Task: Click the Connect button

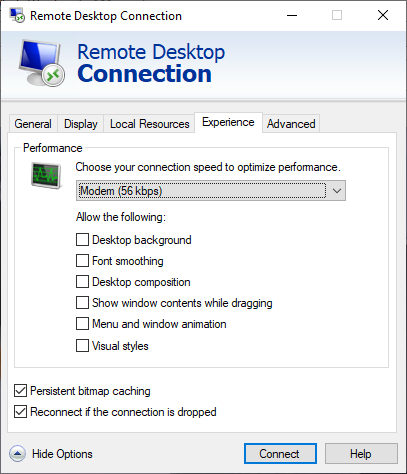Action: point(280,454)
